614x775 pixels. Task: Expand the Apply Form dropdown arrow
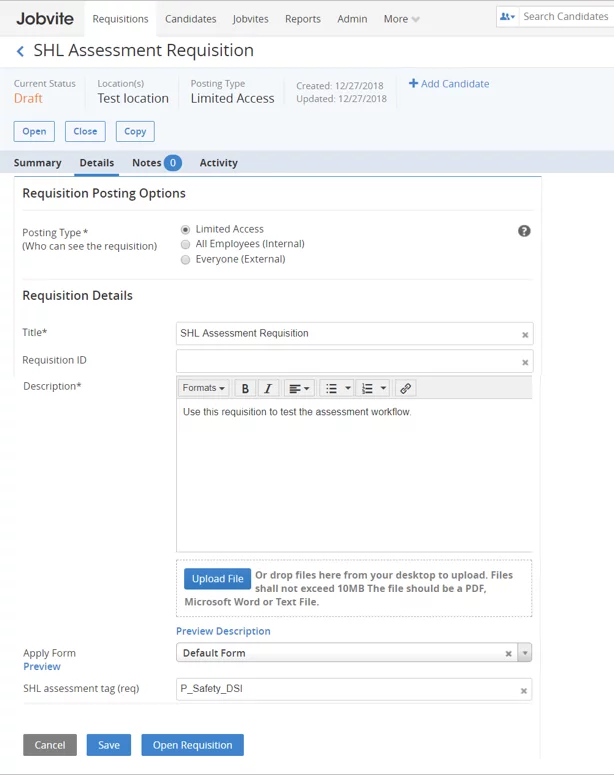(525, 653)
